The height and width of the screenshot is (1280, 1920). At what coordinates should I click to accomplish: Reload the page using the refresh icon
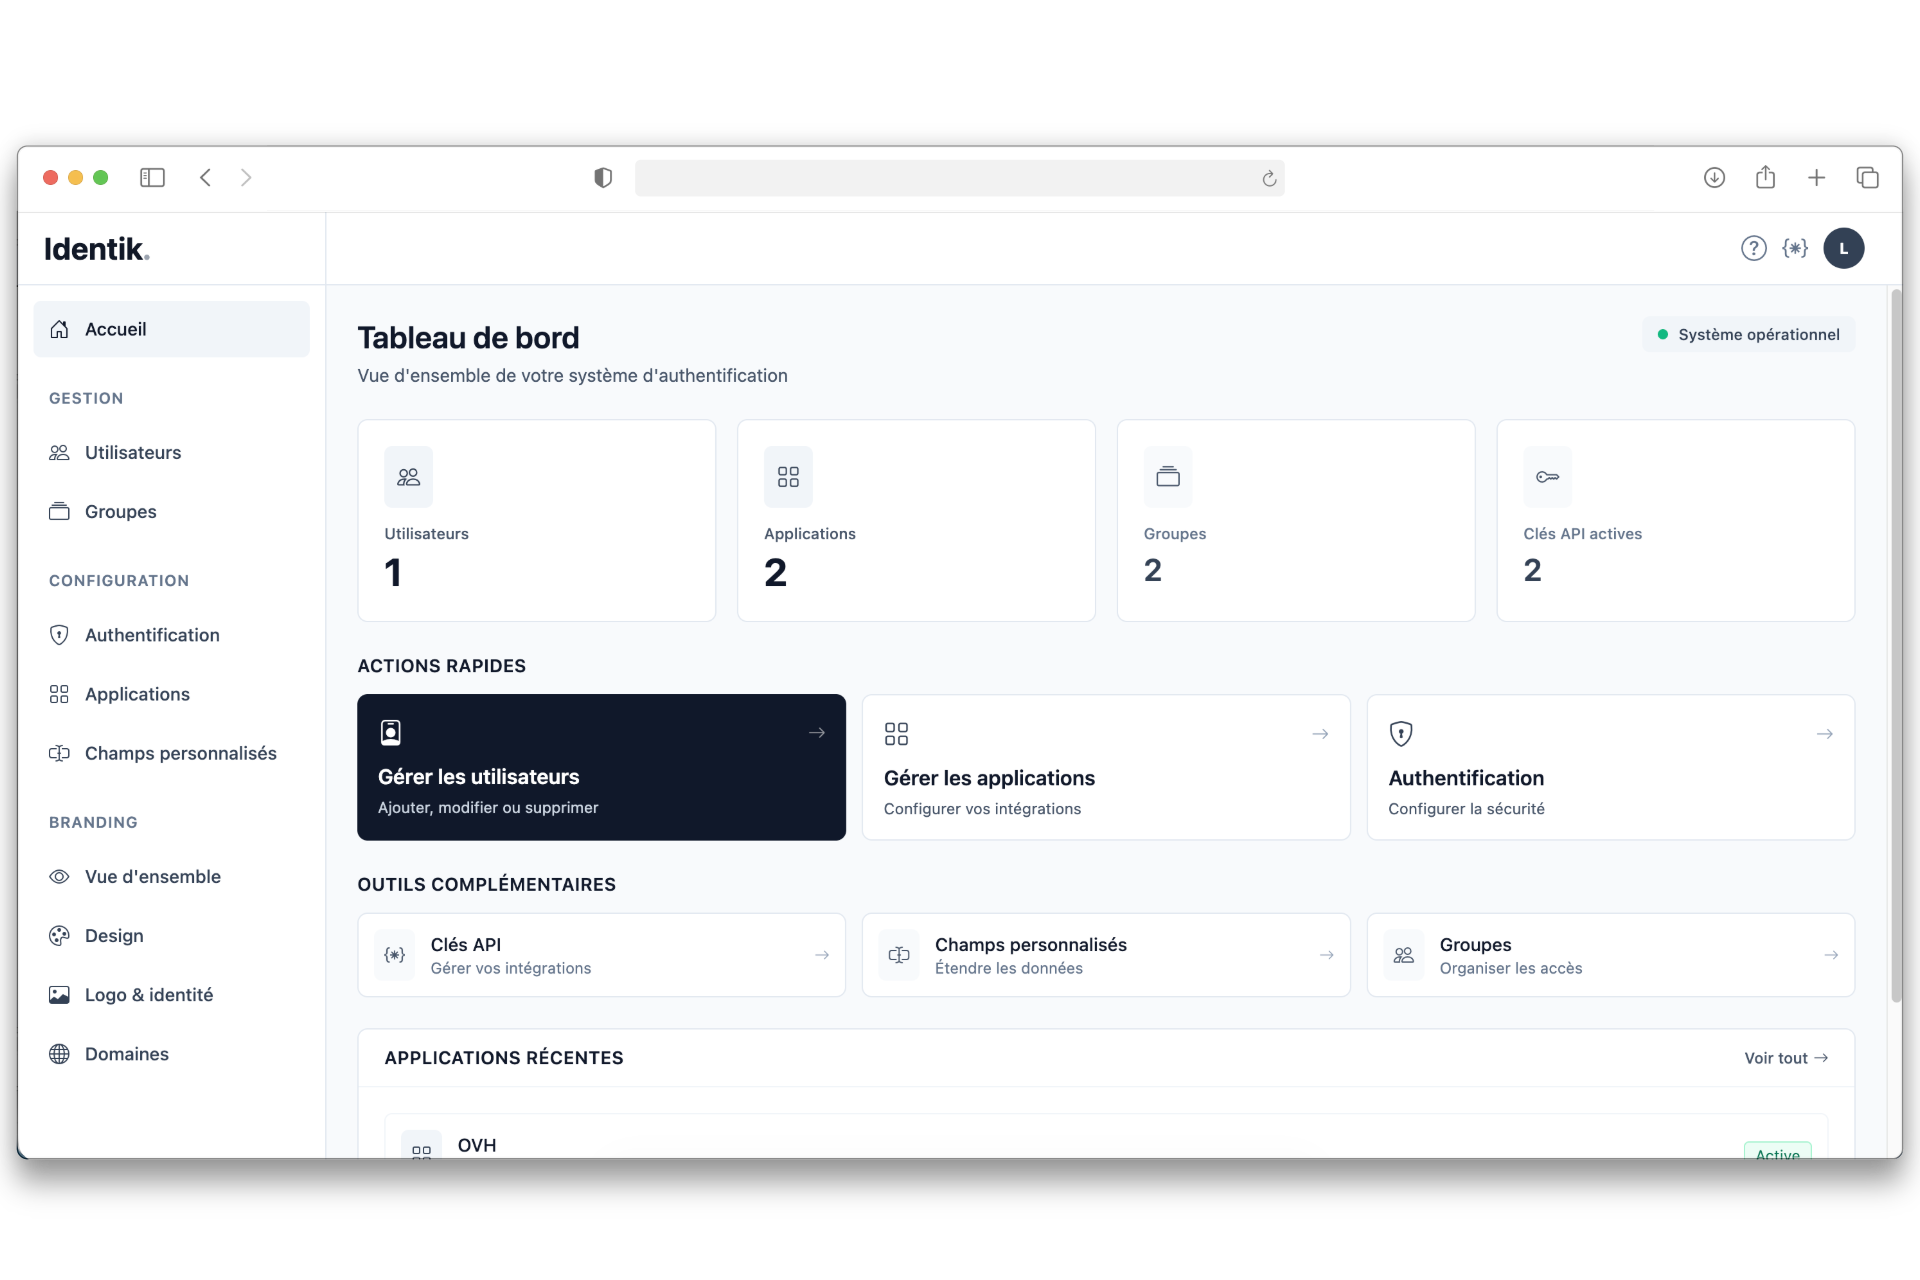click(x=1269, y=178)
